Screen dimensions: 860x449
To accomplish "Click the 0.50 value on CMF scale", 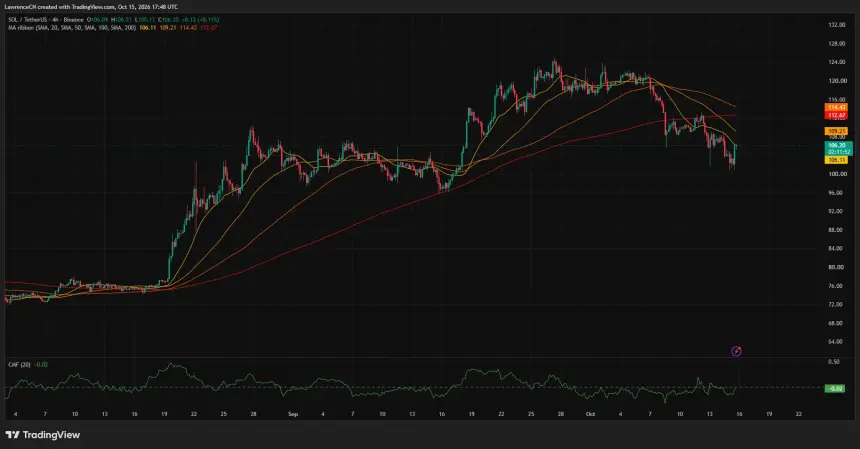I will click(834, 362).
